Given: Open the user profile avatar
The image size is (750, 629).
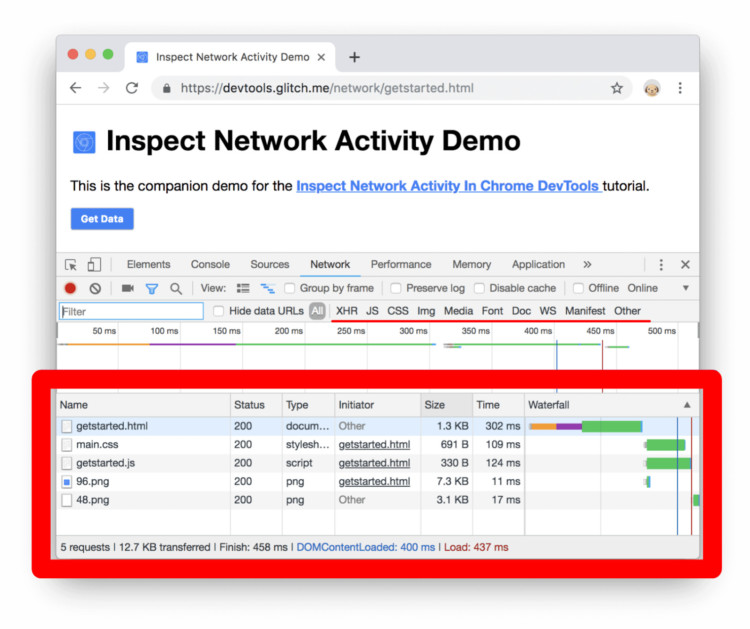Looking at the screenshot, I should point(652,88).
